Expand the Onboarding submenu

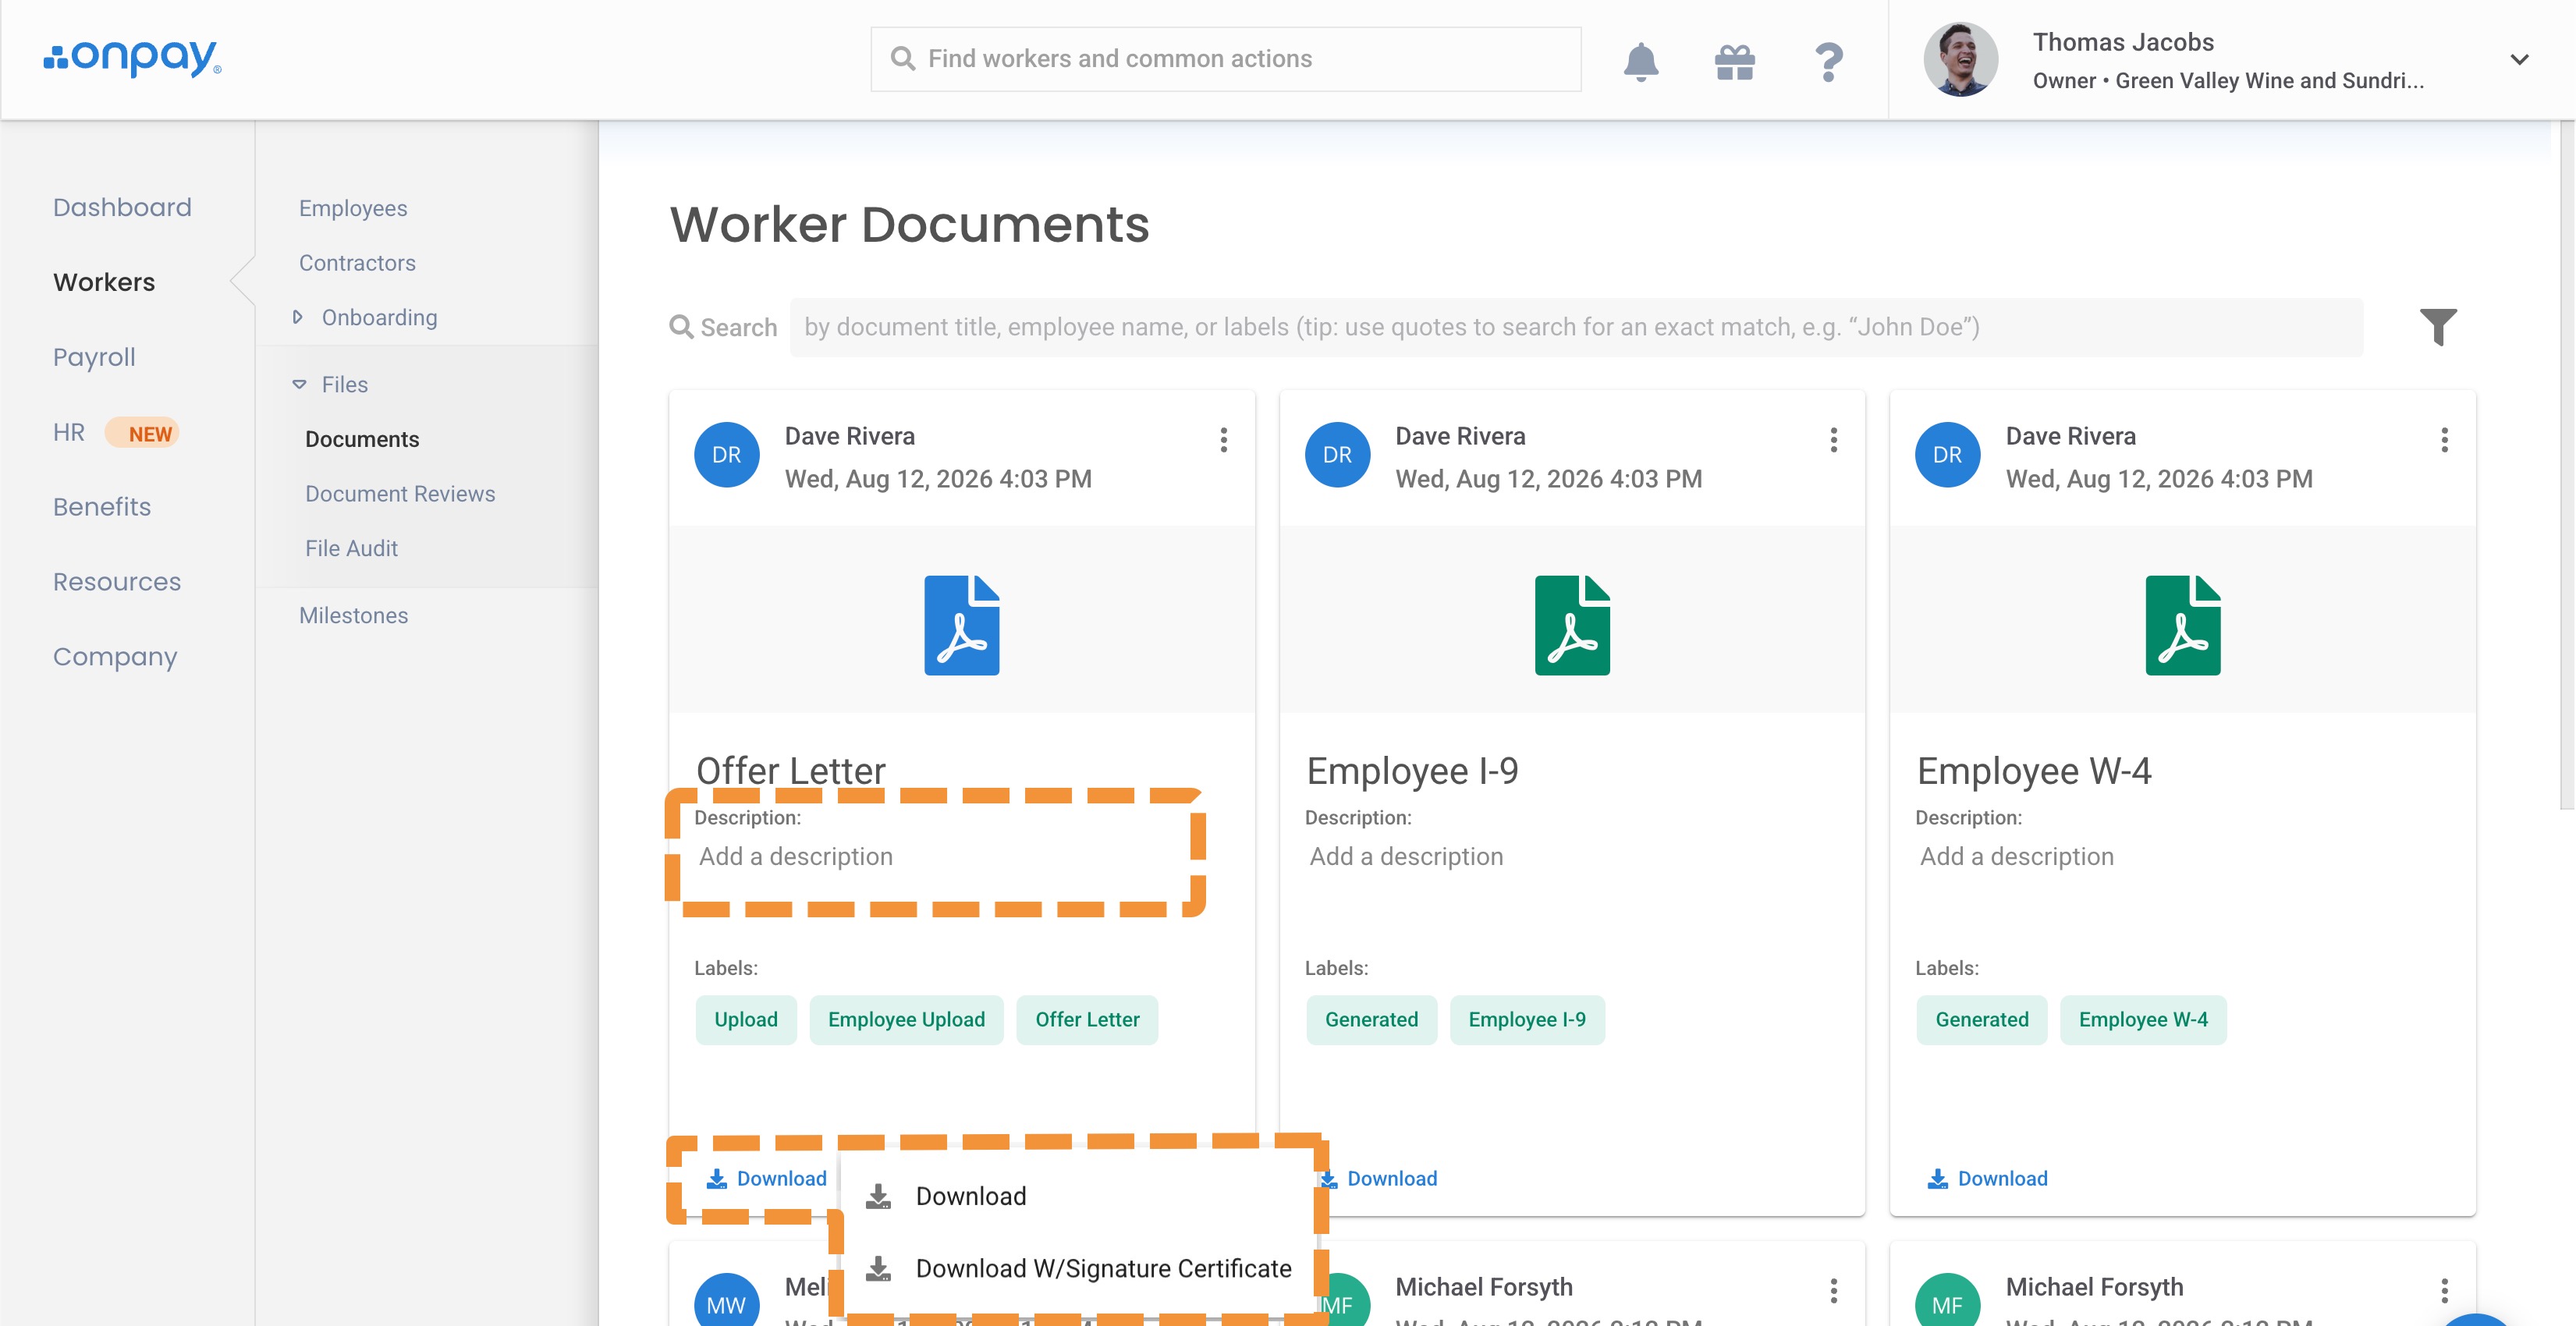366,317
